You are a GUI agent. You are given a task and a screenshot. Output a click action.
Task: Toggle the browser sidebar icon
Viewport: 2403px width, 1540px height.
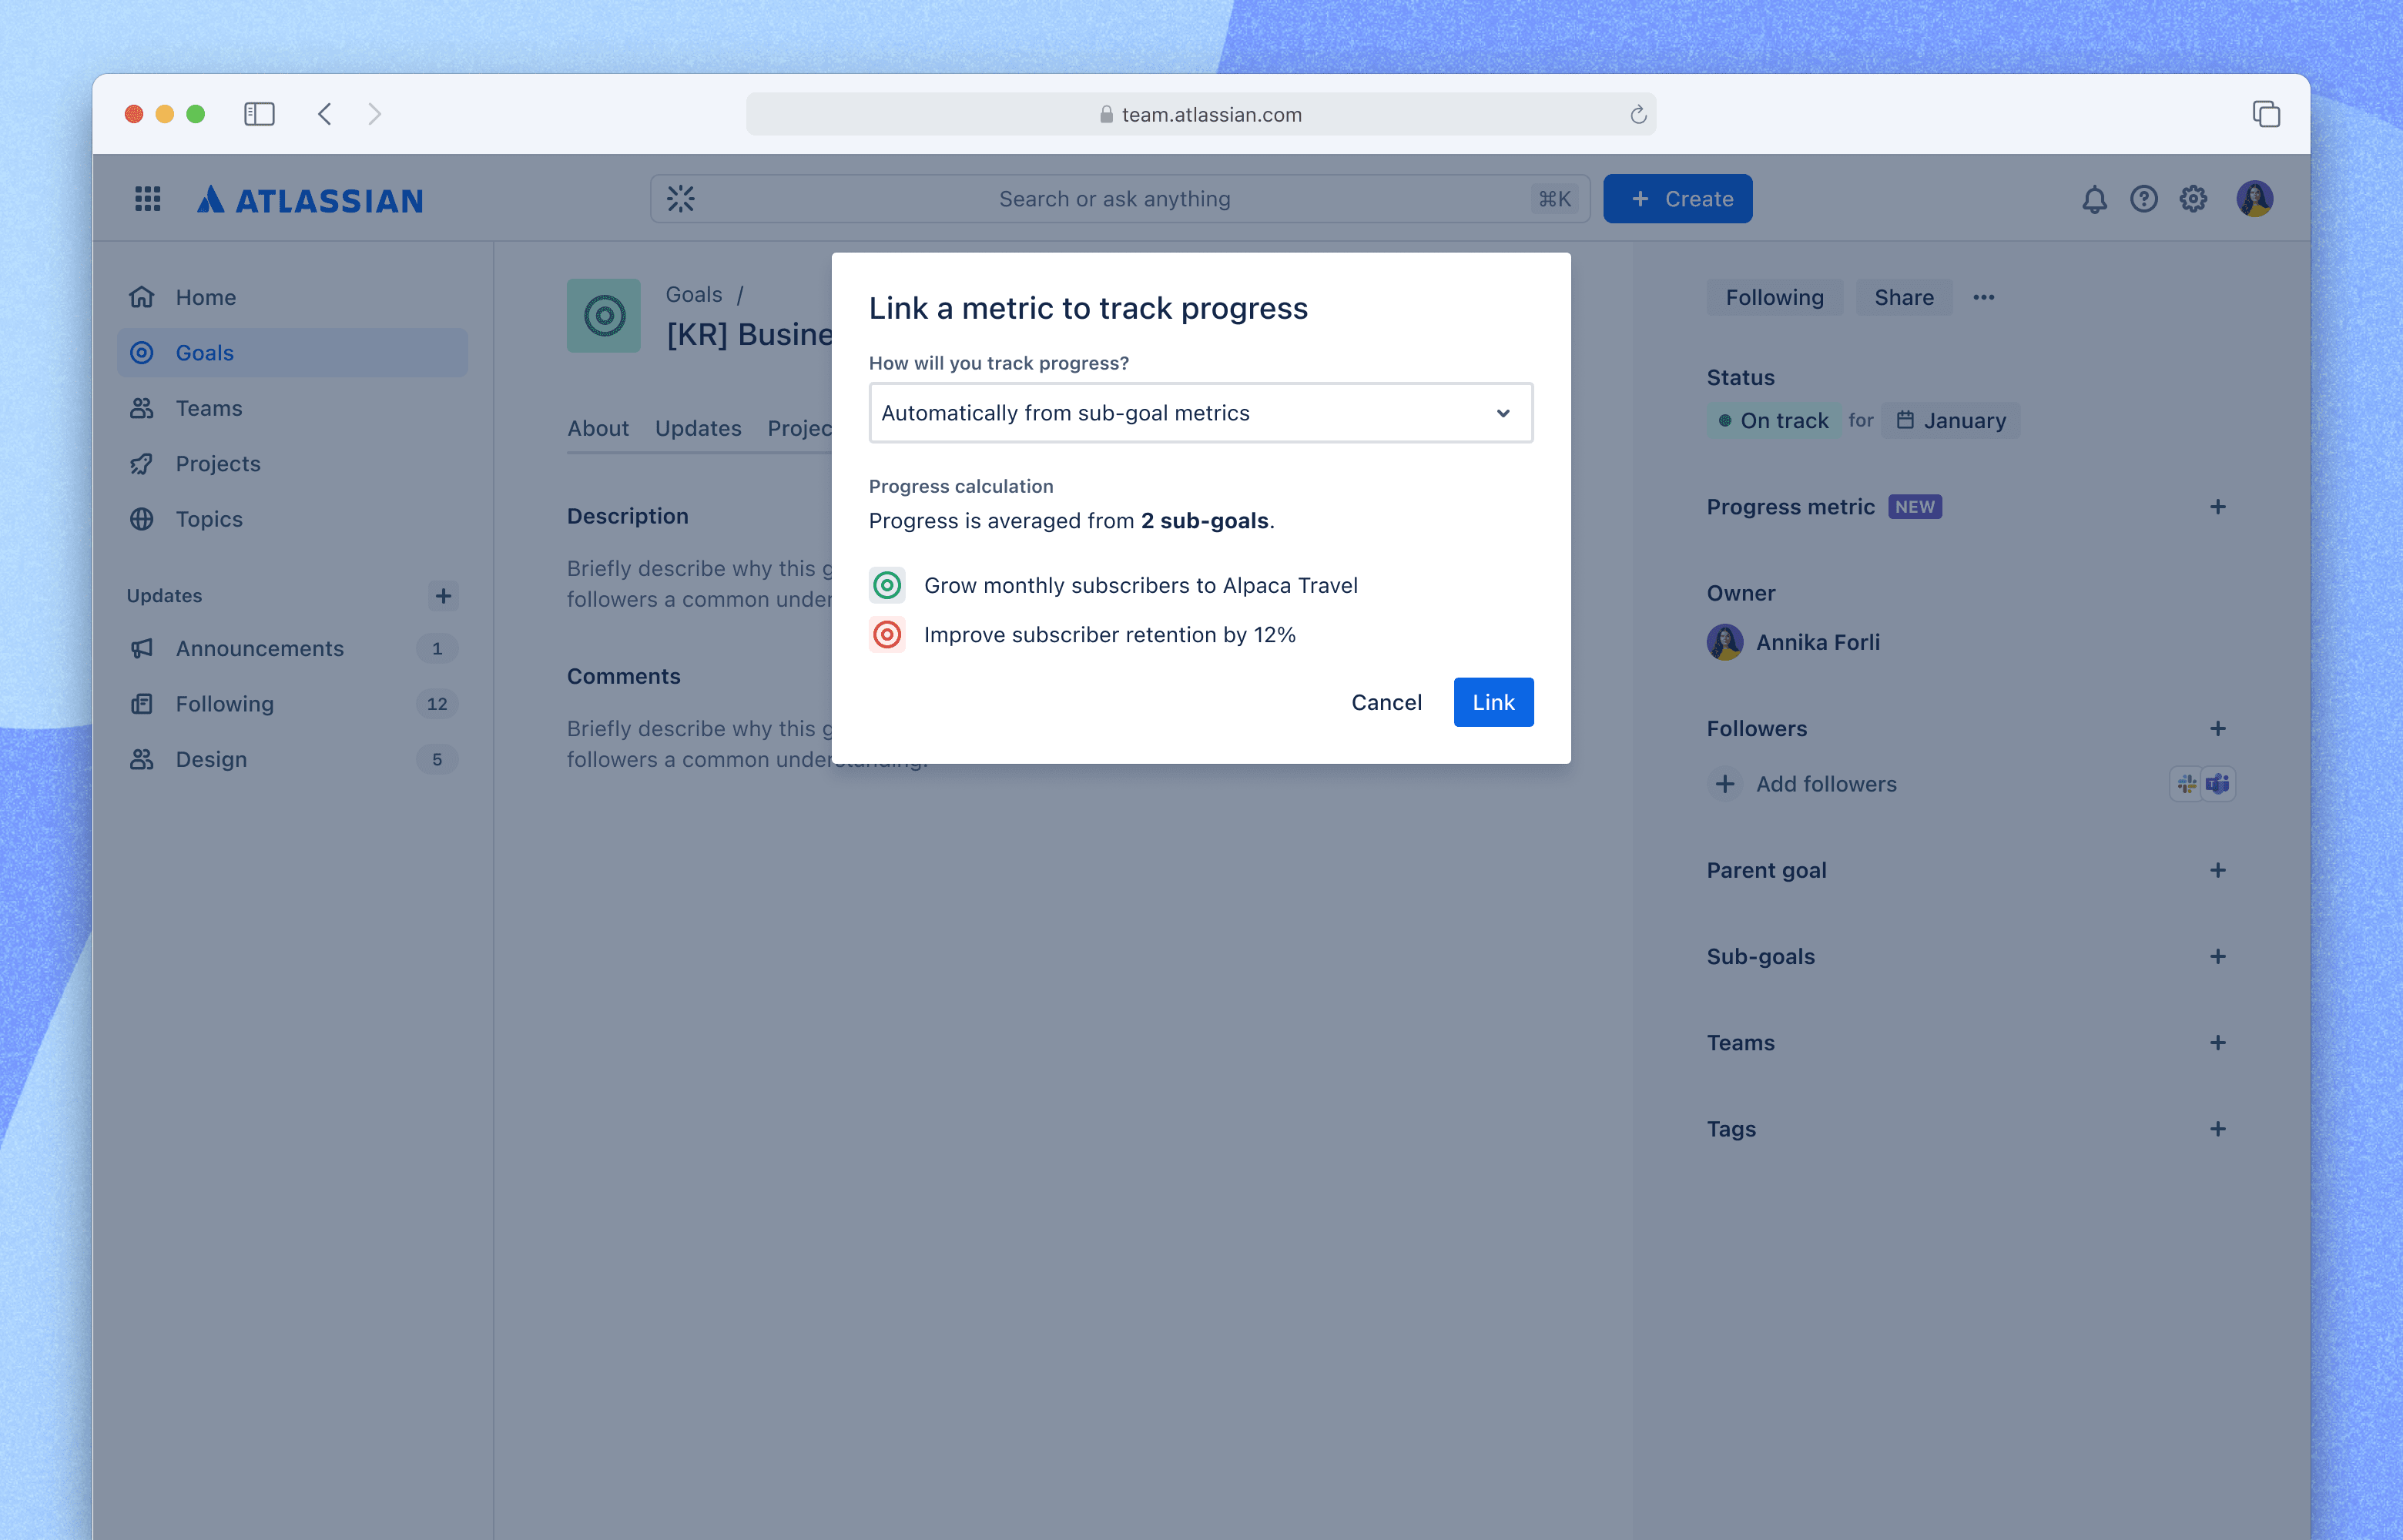pyautogui.click(x=259, y=115)
